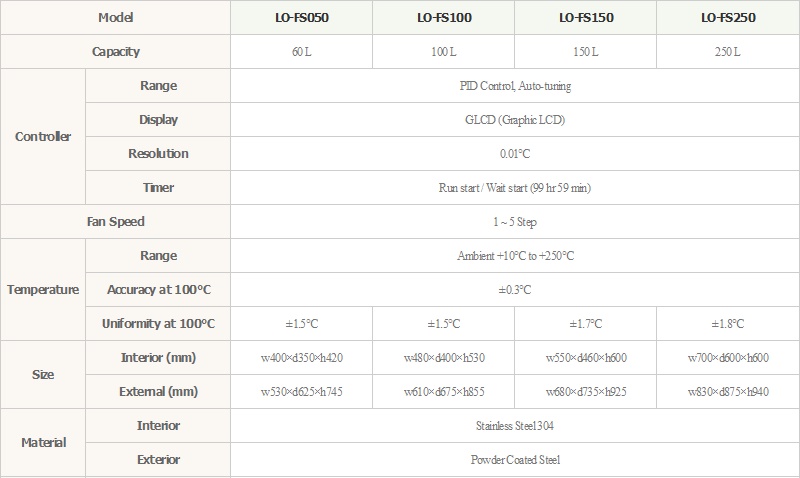Select the PID Control, Auto-tuning cell

(515, 86)
